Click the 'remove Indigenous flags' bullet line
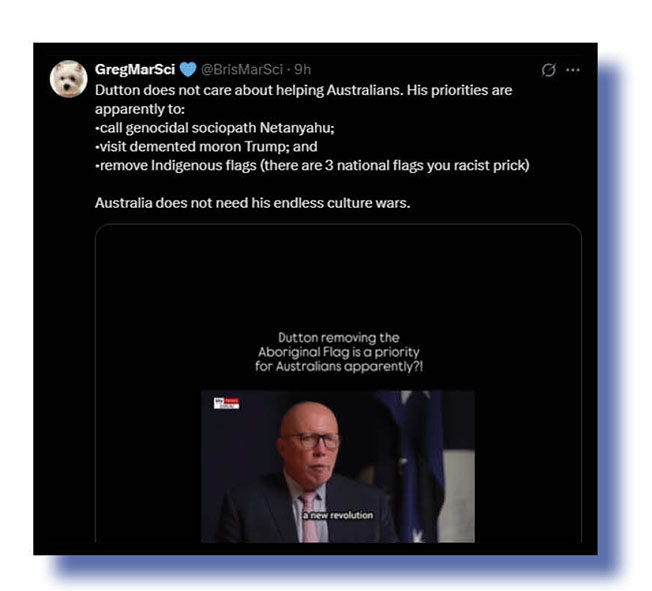The height and width of the screenshot is (591, 652). (312, 166)
